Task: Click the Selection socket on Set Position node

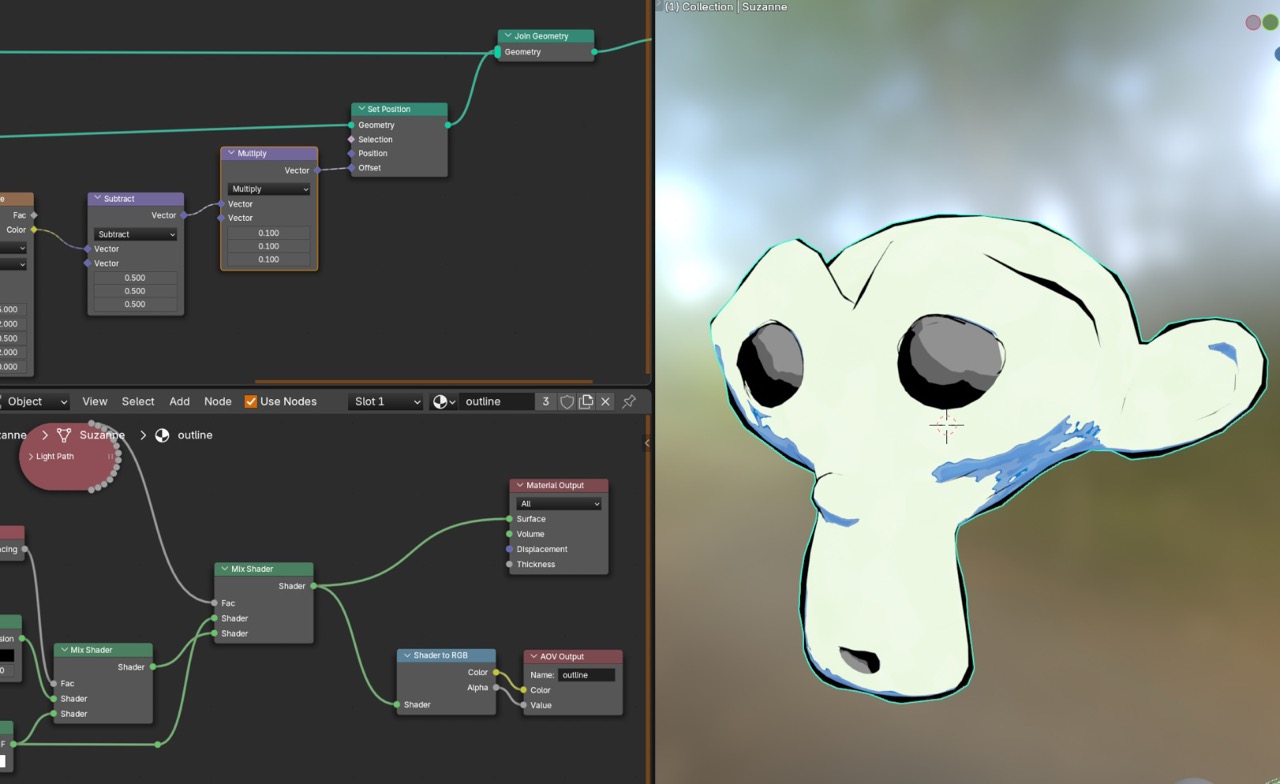Action: [x=351, y=139]
